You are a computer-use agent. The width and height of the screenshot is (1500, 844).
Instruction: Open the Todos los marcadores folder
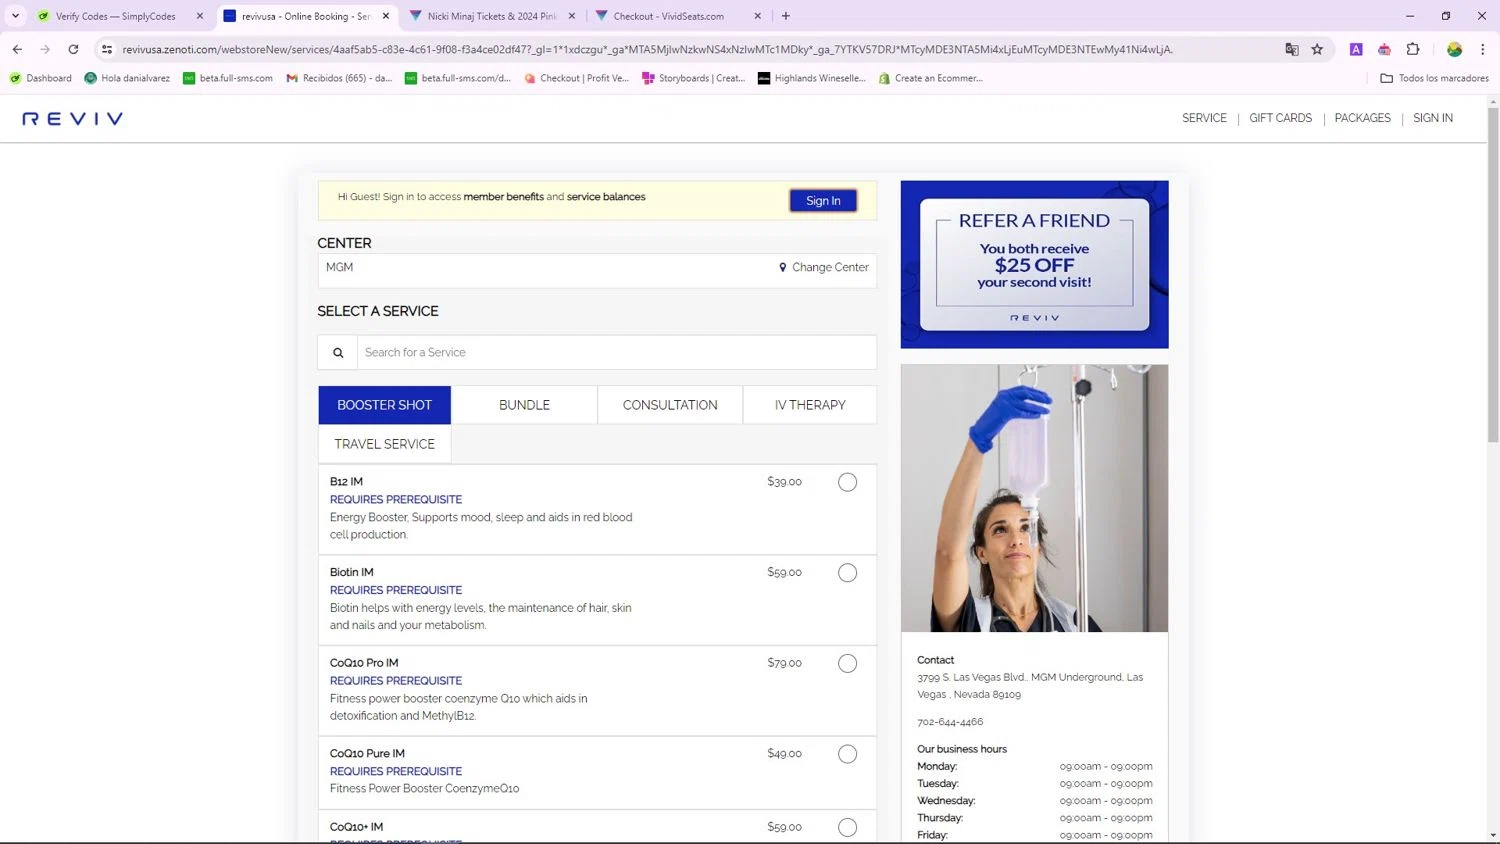(x=1434, y=78)
